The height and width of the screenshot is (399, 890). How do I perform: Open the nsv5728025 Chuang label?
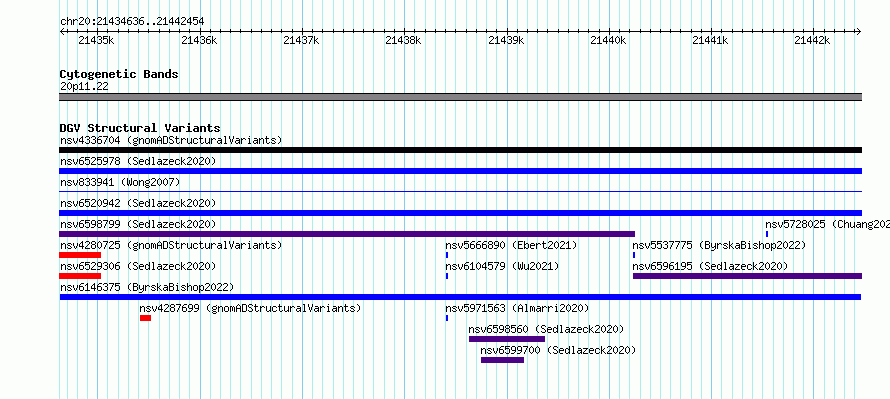click(x=827, y=224)
